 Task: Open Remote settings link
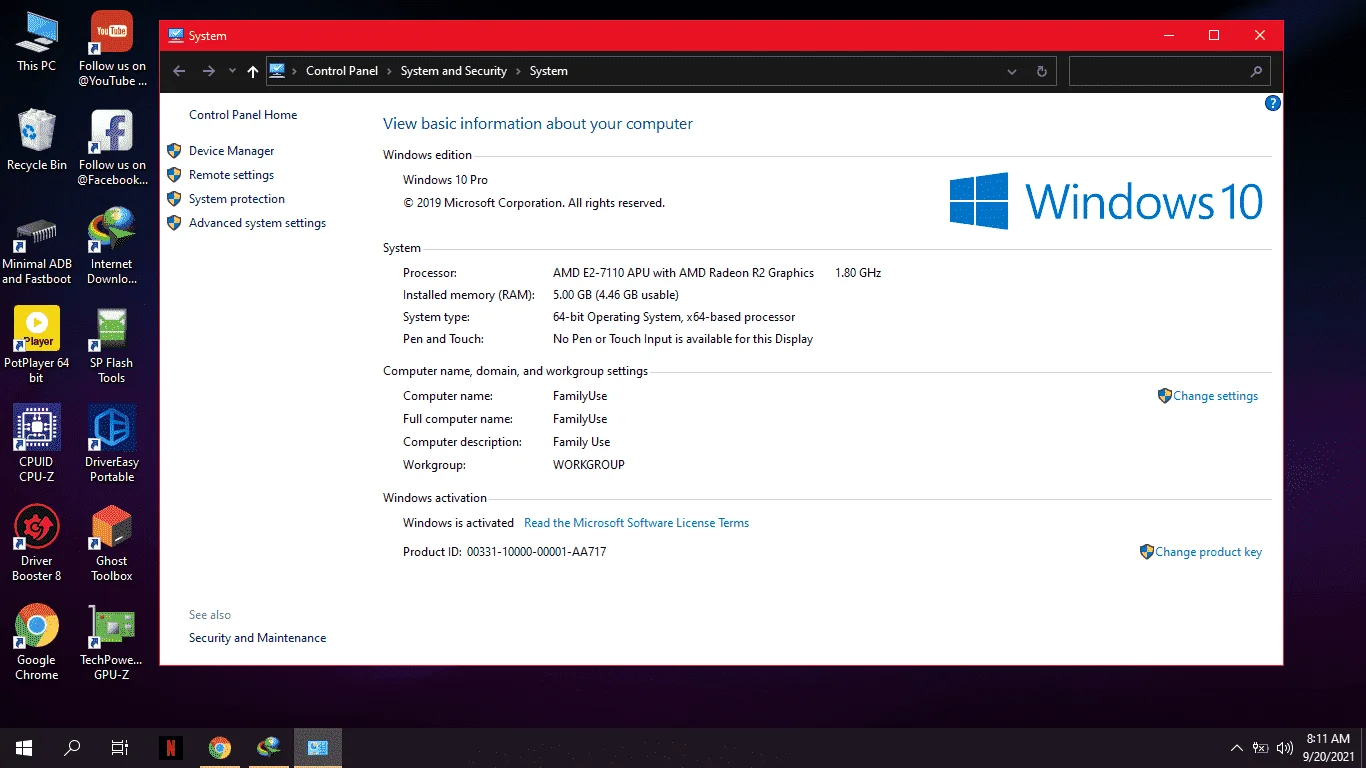click(231, 175)
